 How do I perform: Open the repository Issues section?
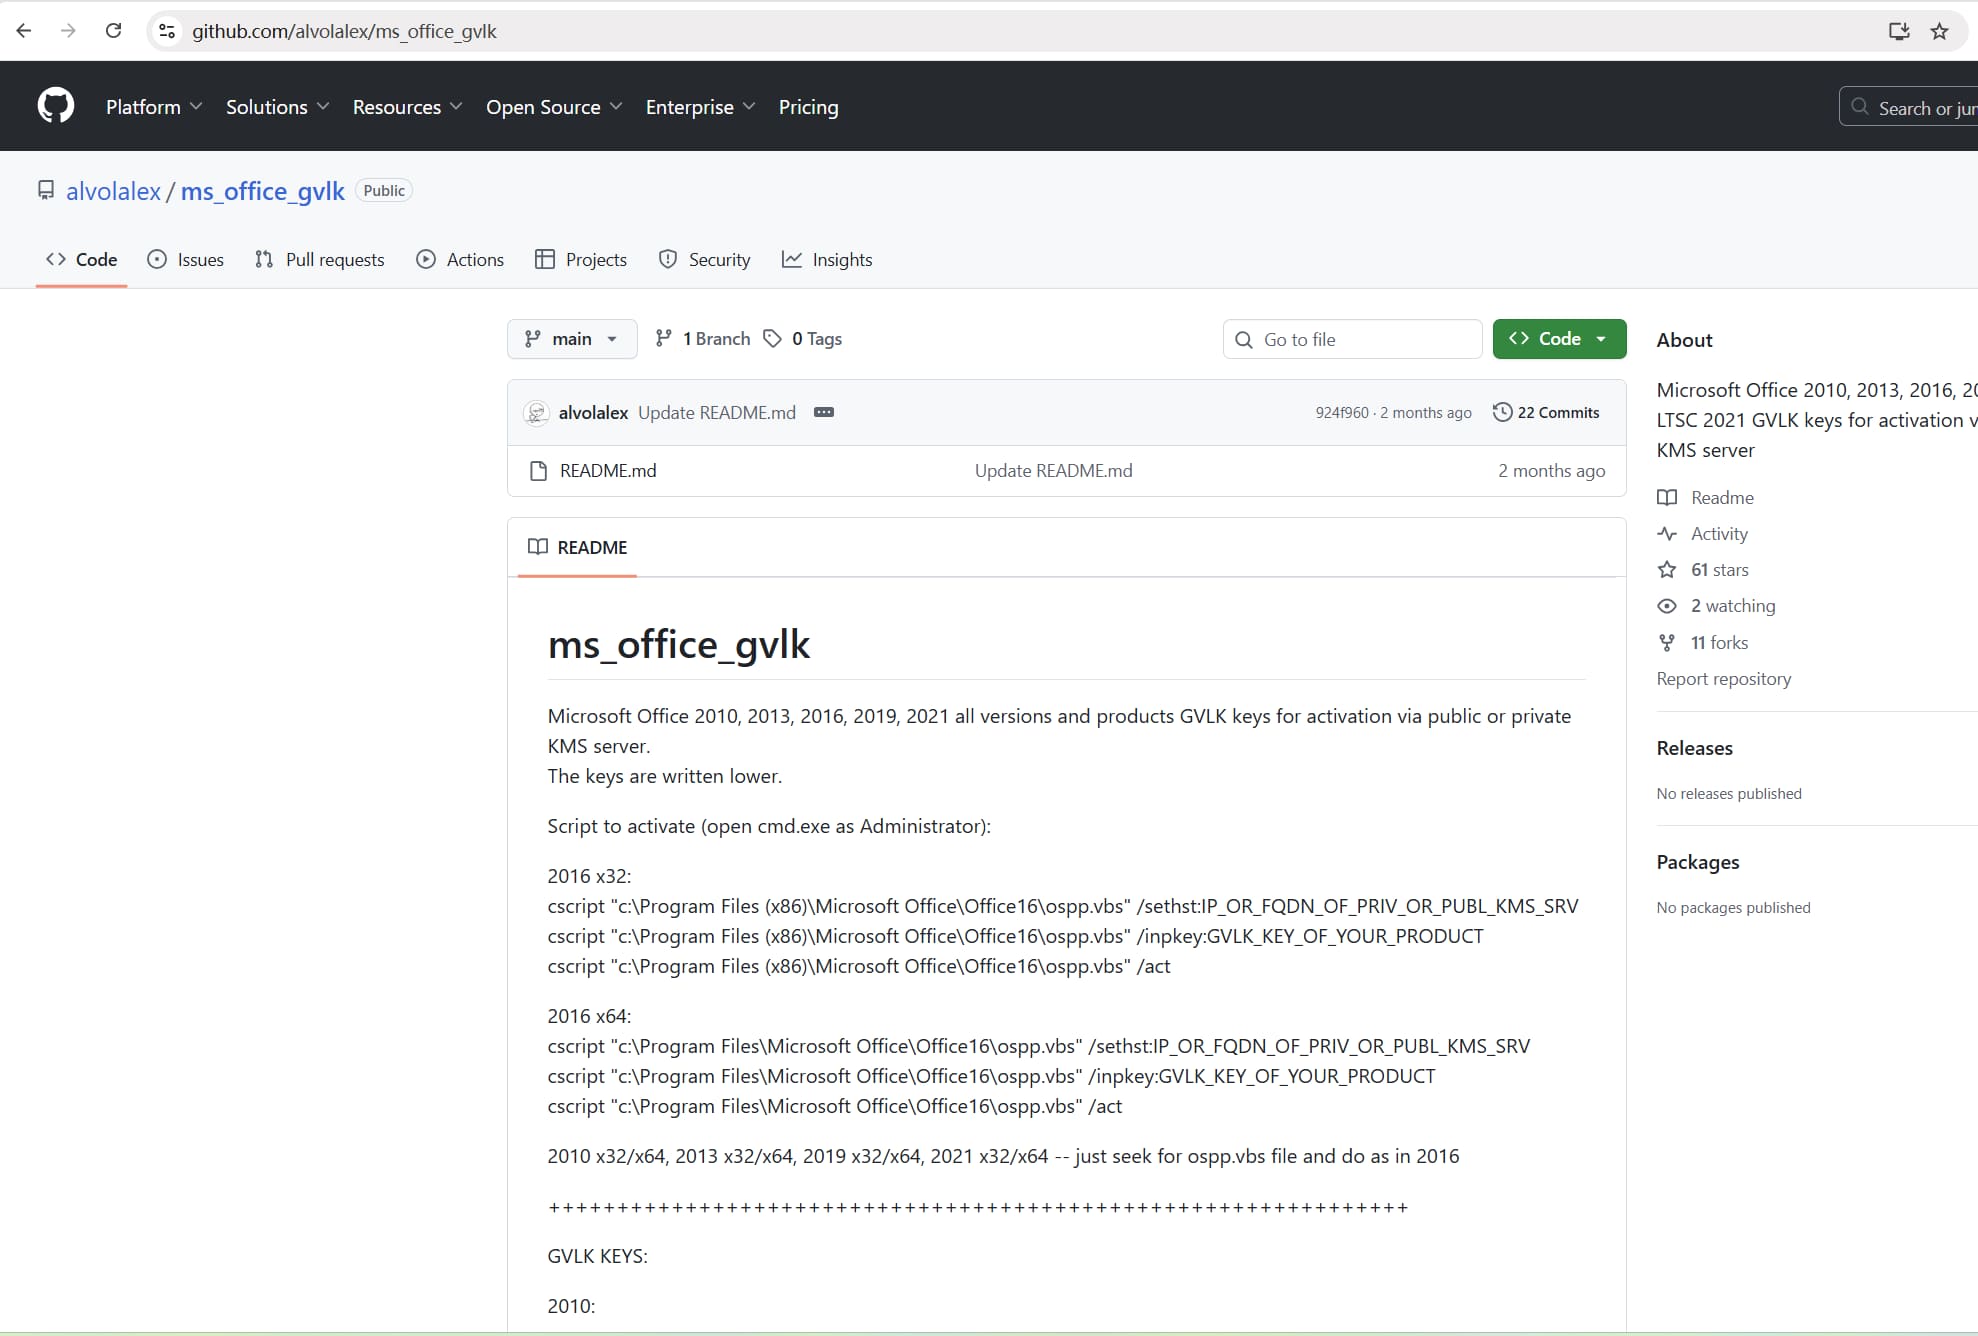coord(185,259)
